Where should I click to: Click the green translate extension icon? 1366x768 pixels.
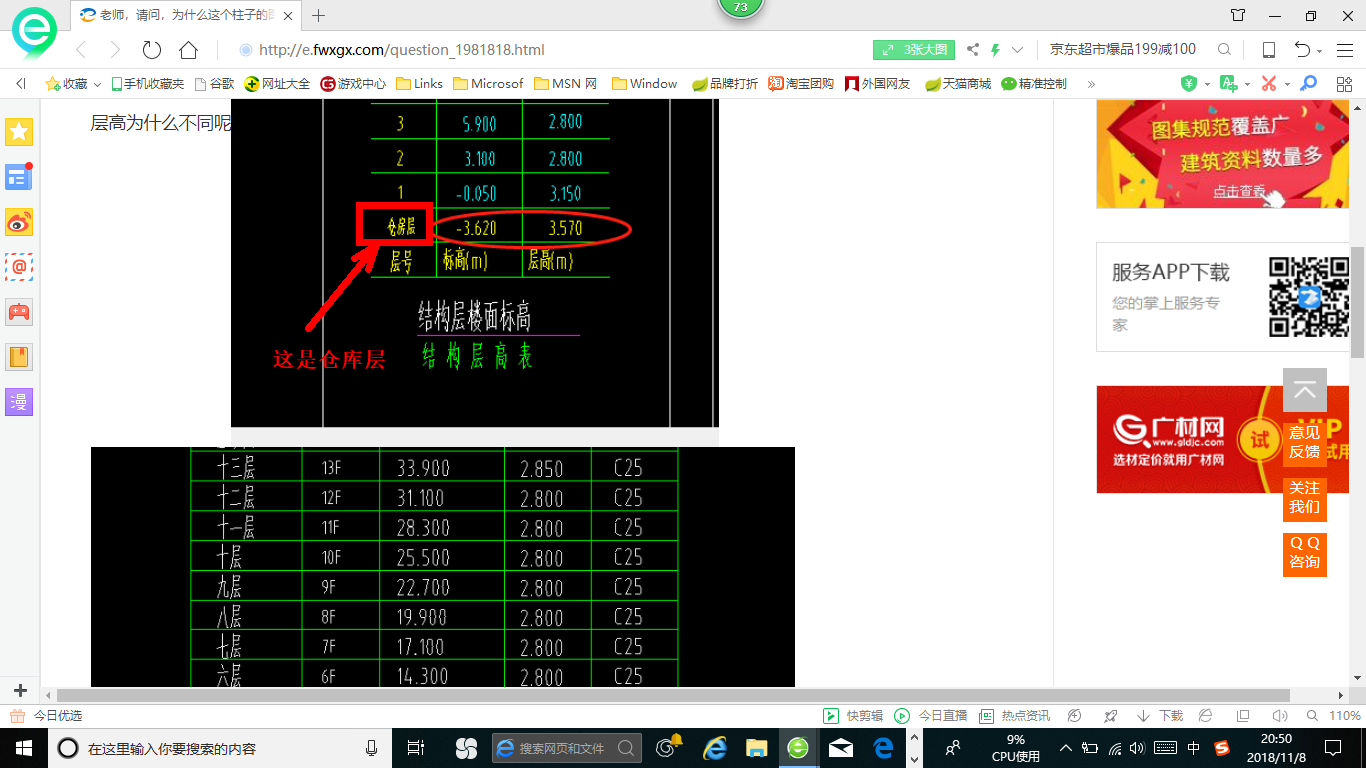tap(1228, 84)
